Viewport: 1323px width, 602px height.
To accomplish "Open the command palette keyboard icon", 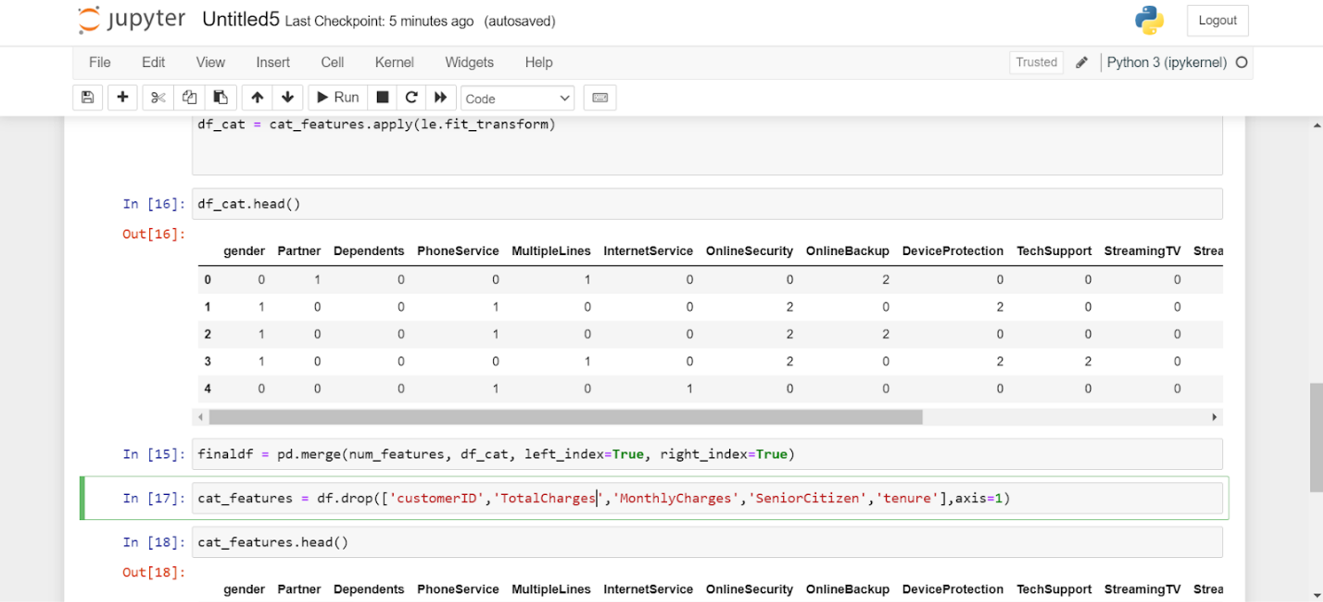I will pos(600,97).
